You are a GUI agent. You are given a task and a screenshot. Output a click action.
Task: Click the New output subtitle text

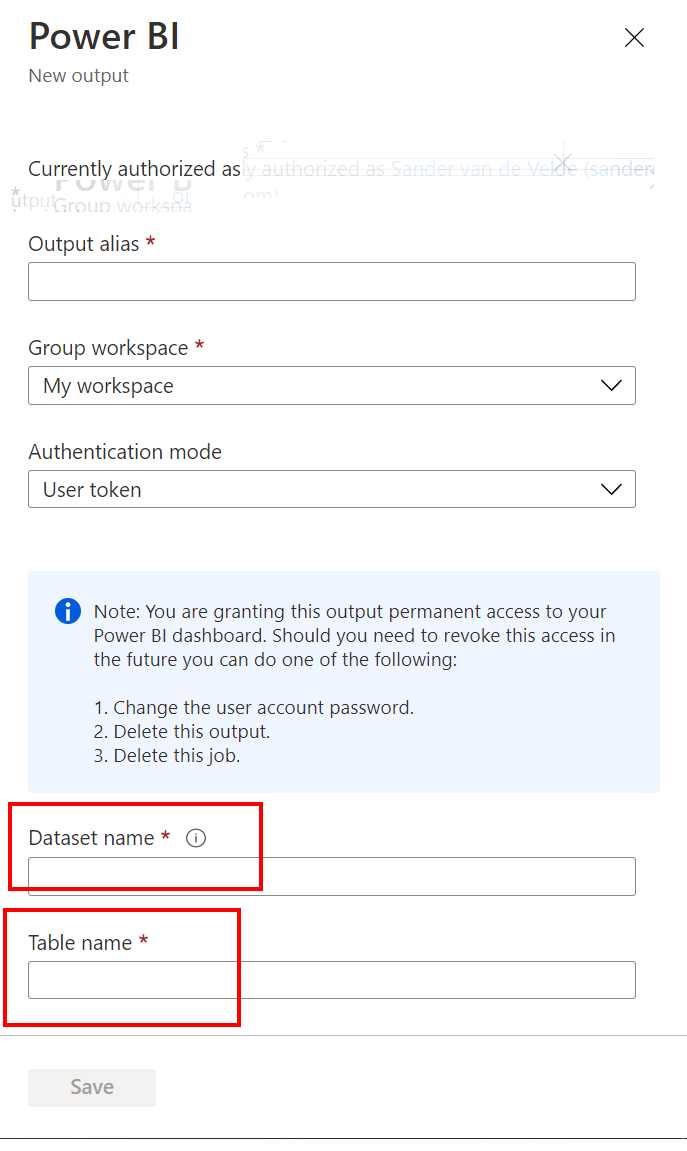point(79,76)
